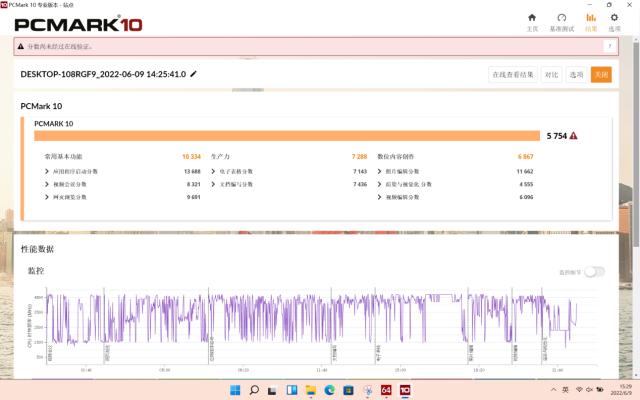Click result name DESKTOP-108RGF9_2022-06-09 14:25:41.0
Viewport: 640px width, 400px height.
pos(103,74)
